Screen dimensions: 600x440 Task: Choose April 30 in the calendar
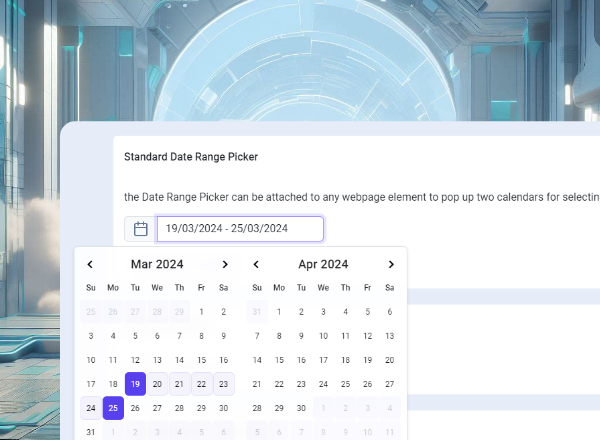tap(301, 408)
